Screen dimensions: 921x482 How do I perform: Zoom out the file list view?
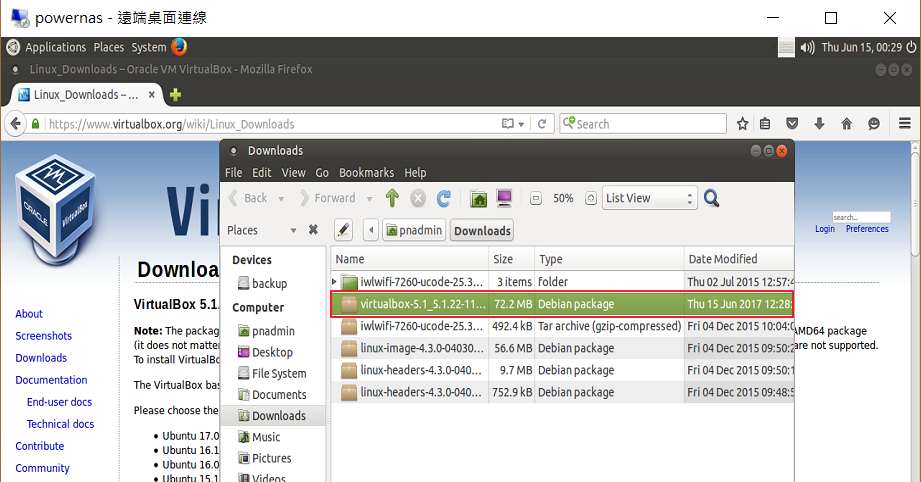(536, 198)
